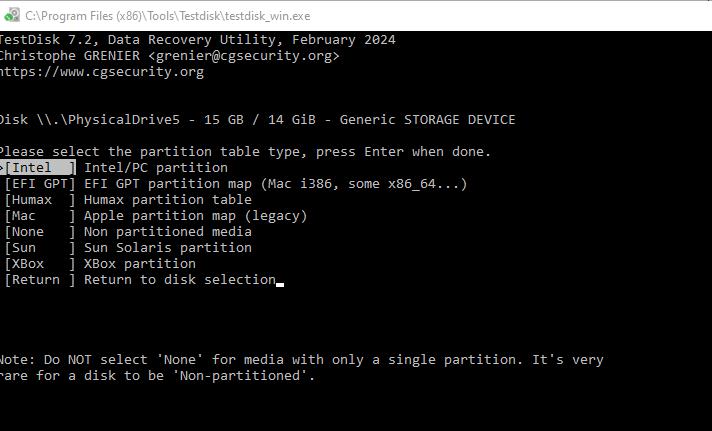Click the console window icon in title bar

(11, 15)
